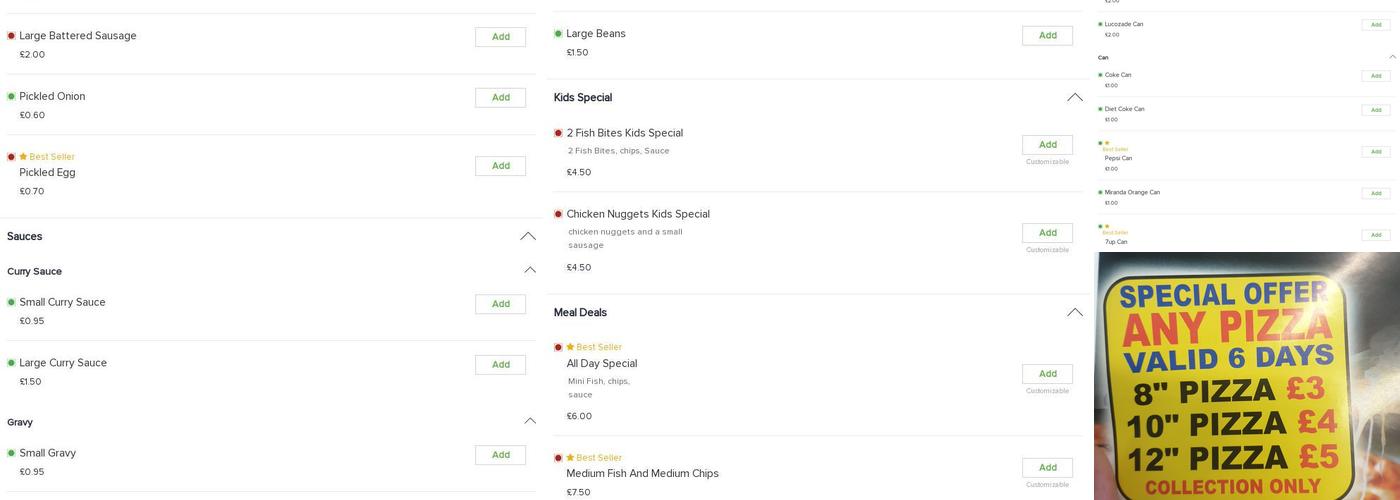Click the red dot beside Chicken Nuggets Kids Special
Viewport: 1400px width, 500px height.
tap(558, 214)
